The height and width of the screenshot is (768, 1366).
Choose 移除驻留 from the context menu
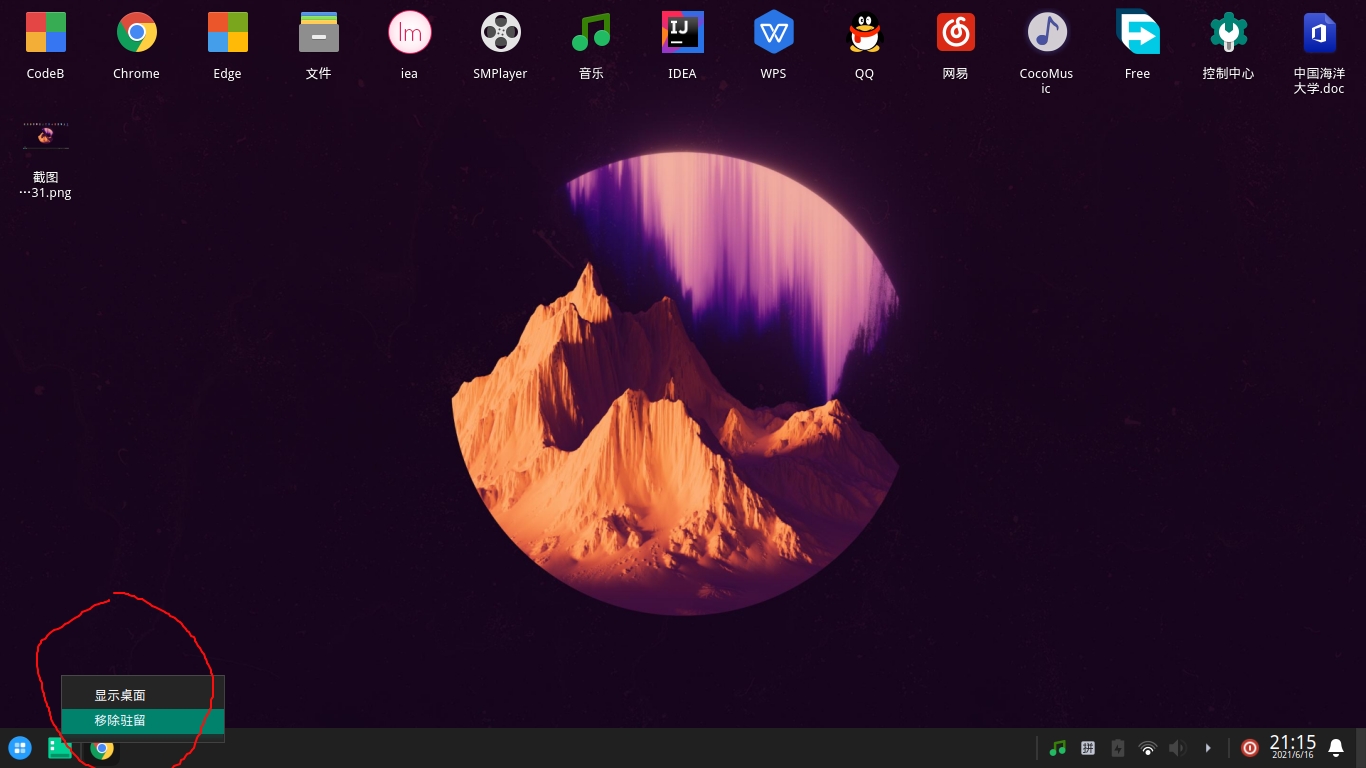(x=120, y=720)
